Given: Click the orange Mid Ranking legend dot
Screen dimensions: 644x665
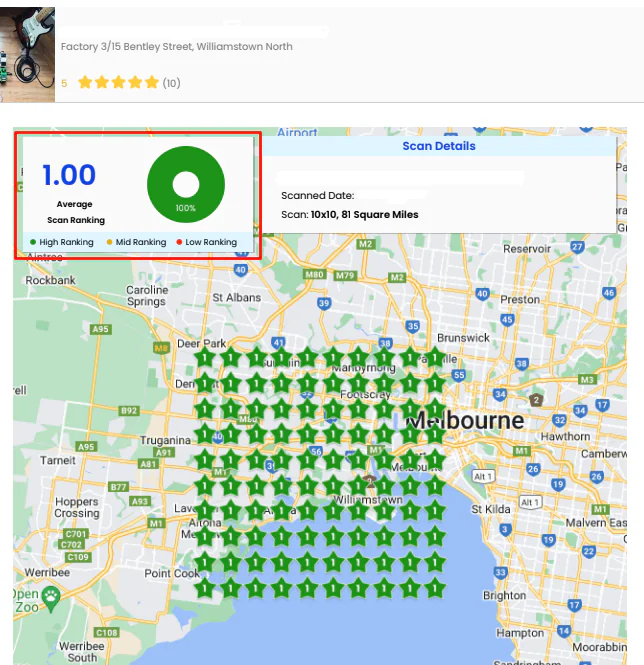Looking at the screenshot, I should point(109,242).
